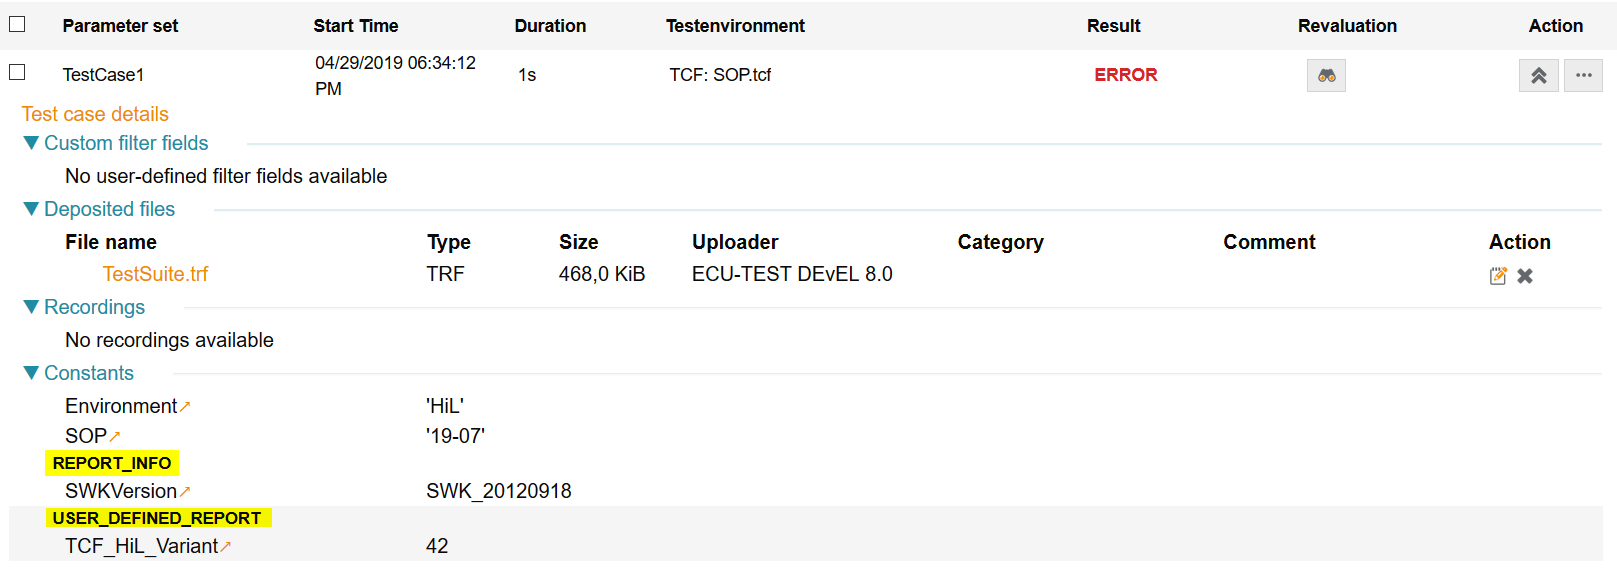Click the Result column header
Viewport: 1617px width, 568px height.
(1113, 26)
